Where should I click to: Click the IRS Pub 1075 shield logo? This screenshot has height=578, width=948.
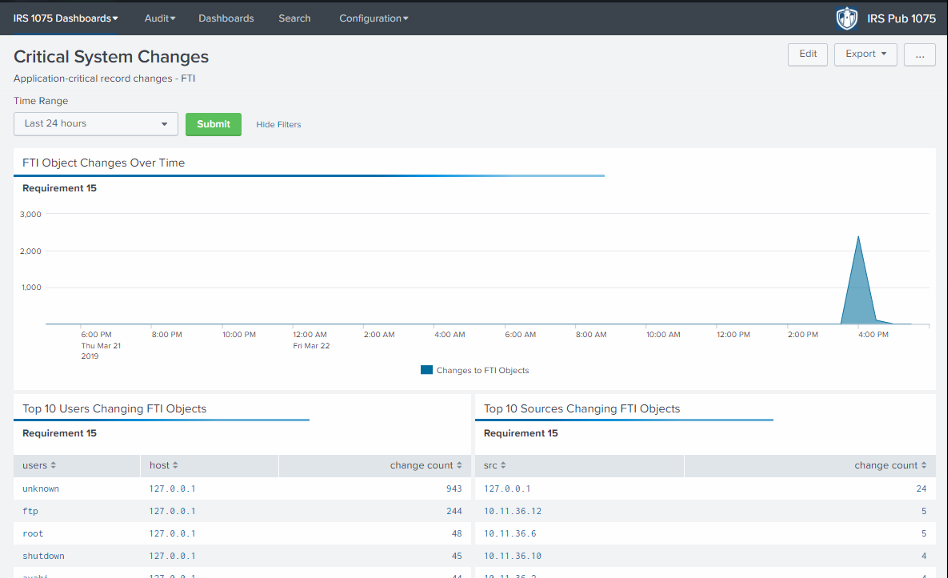pos(846,18)
